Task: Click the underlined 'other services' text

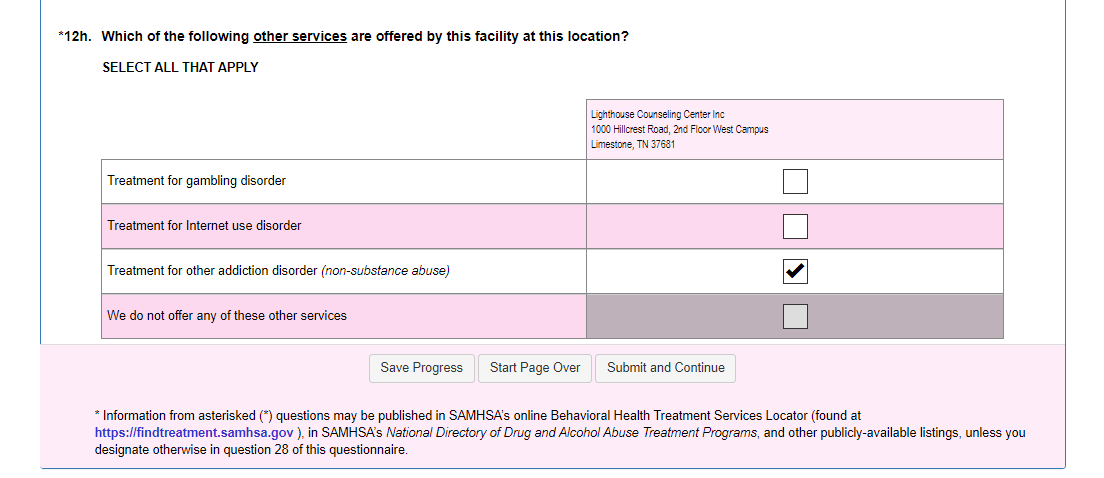Action: coord(300,37)
